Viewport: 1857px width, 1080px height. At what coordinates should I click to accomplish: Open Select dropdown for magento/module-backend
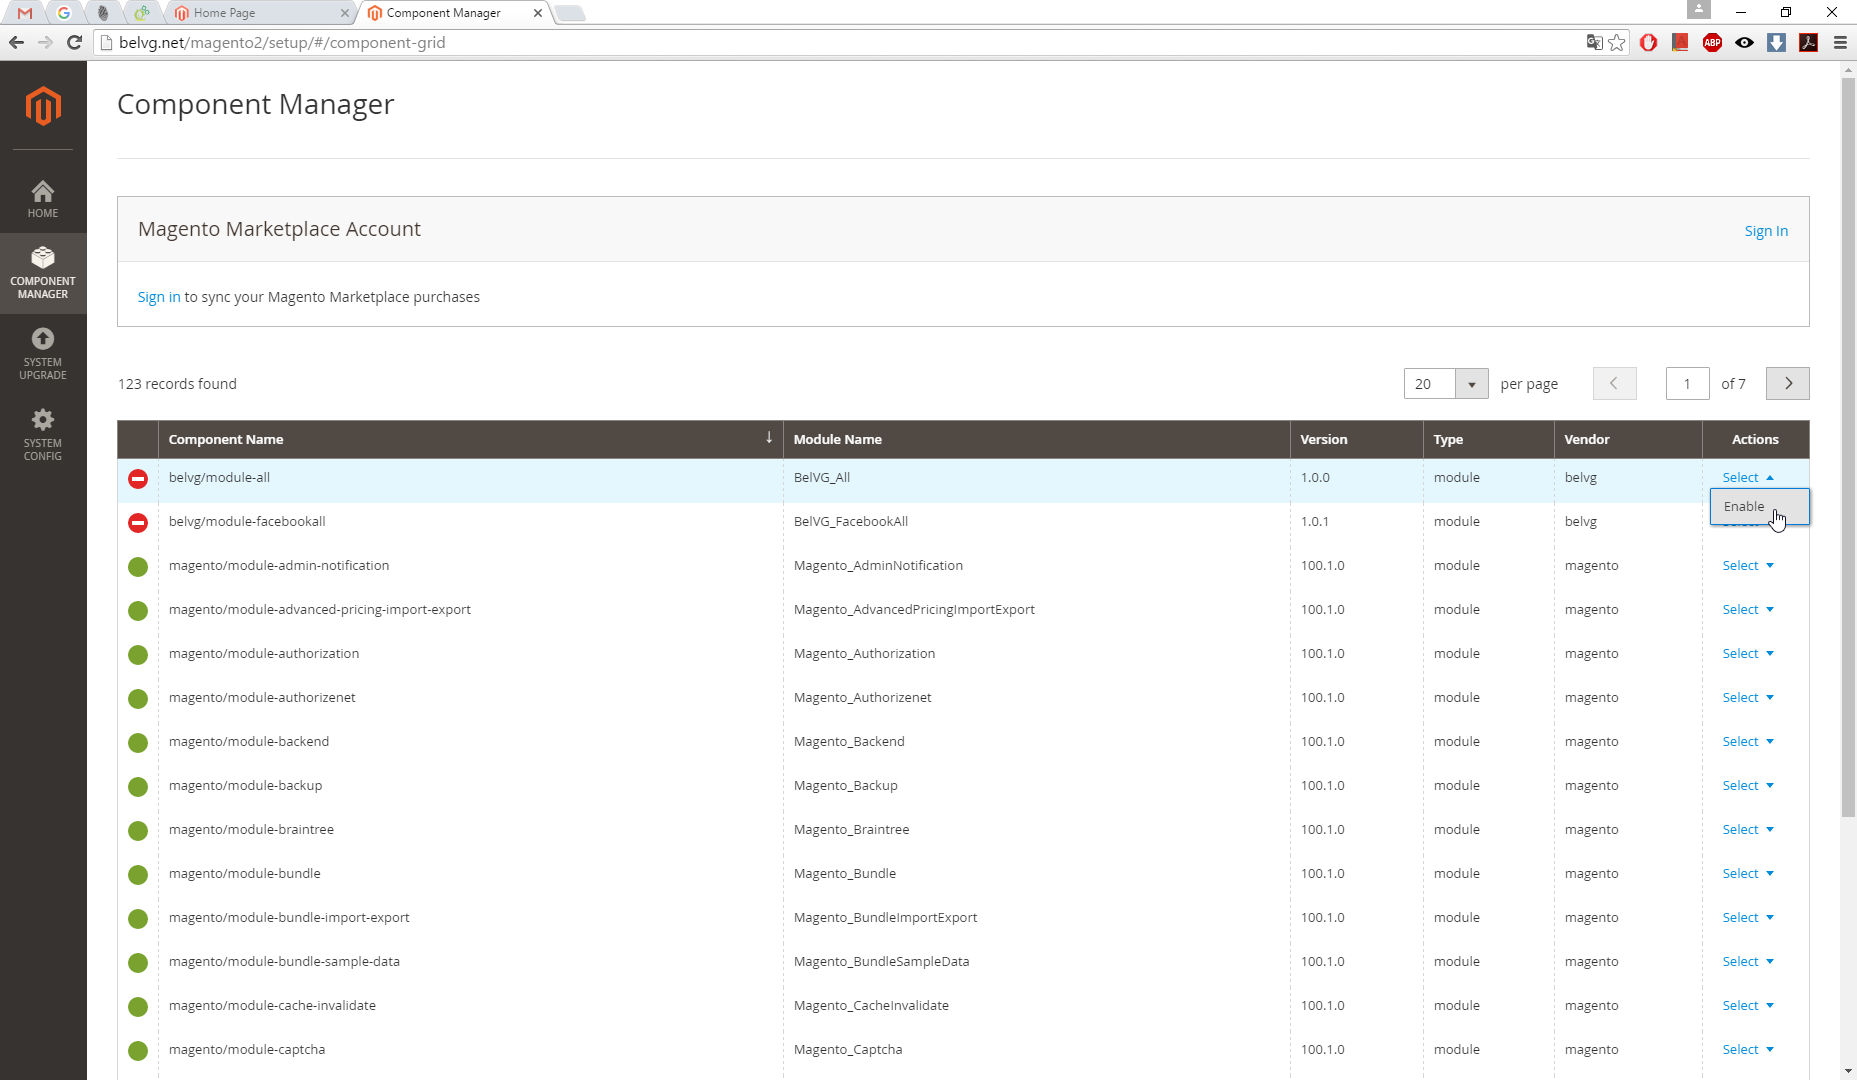1748,741
